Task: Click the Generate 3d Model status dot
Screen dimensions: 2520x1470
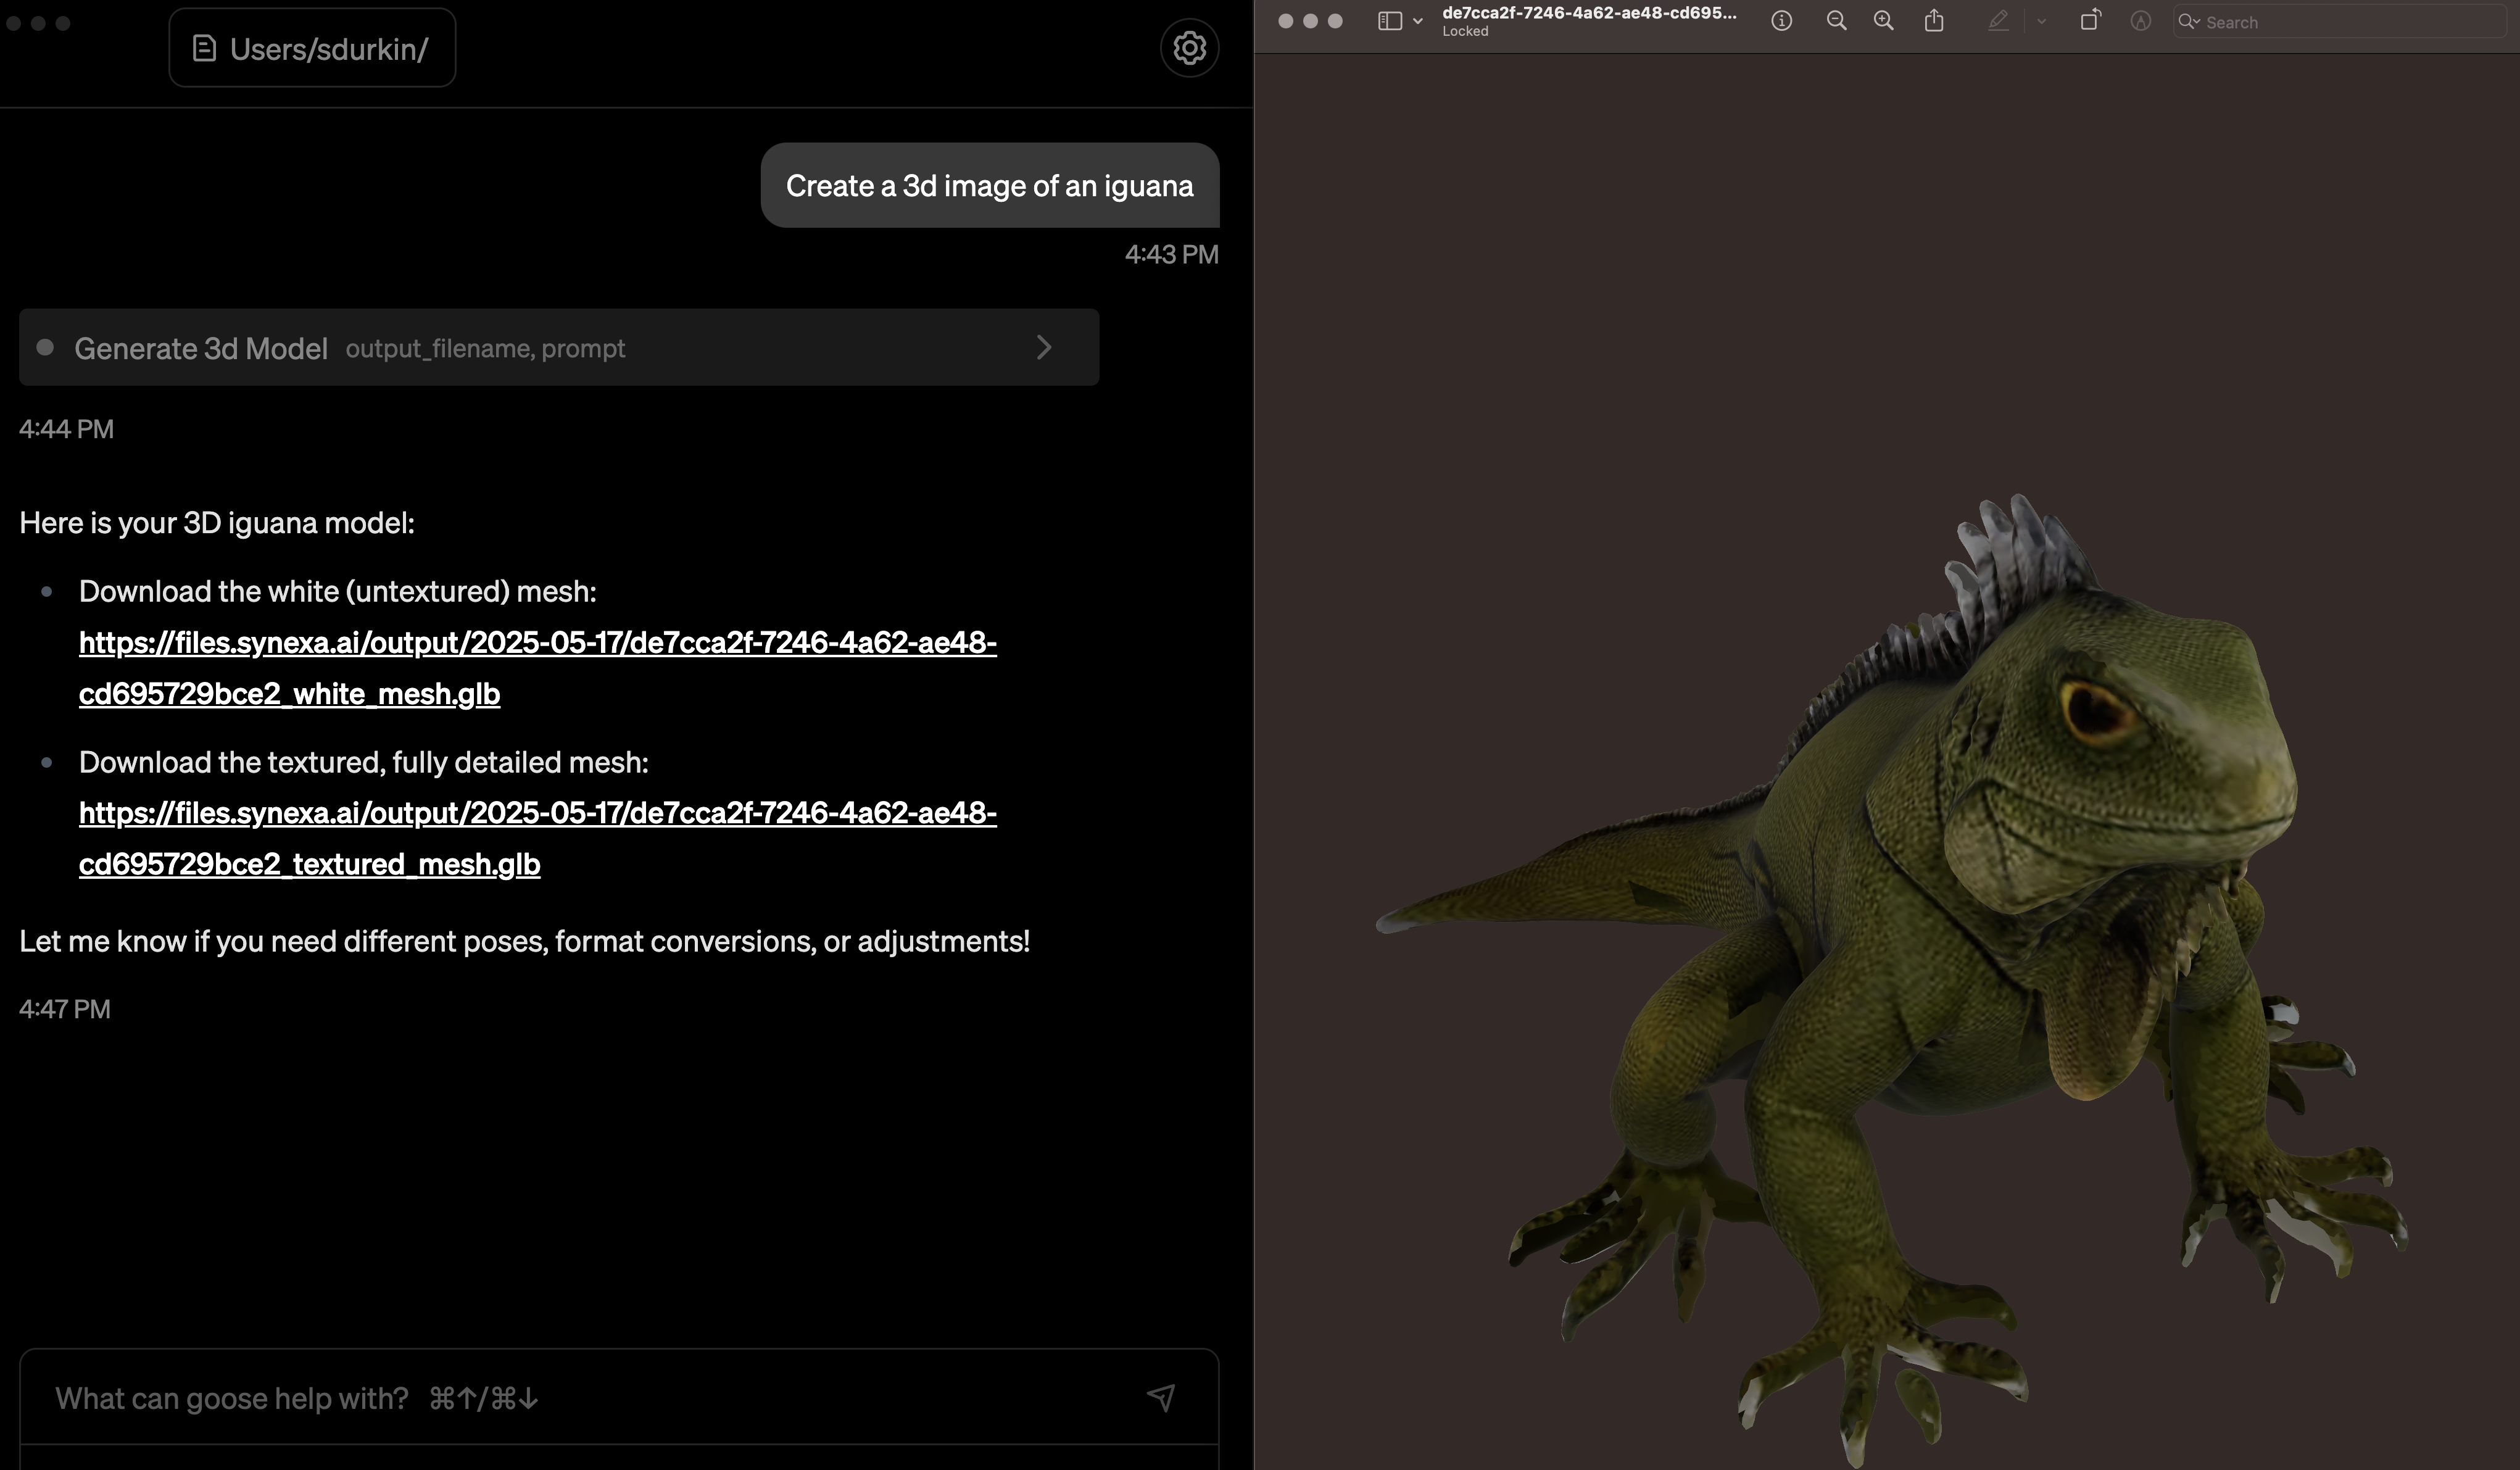Action: [45, 347]
